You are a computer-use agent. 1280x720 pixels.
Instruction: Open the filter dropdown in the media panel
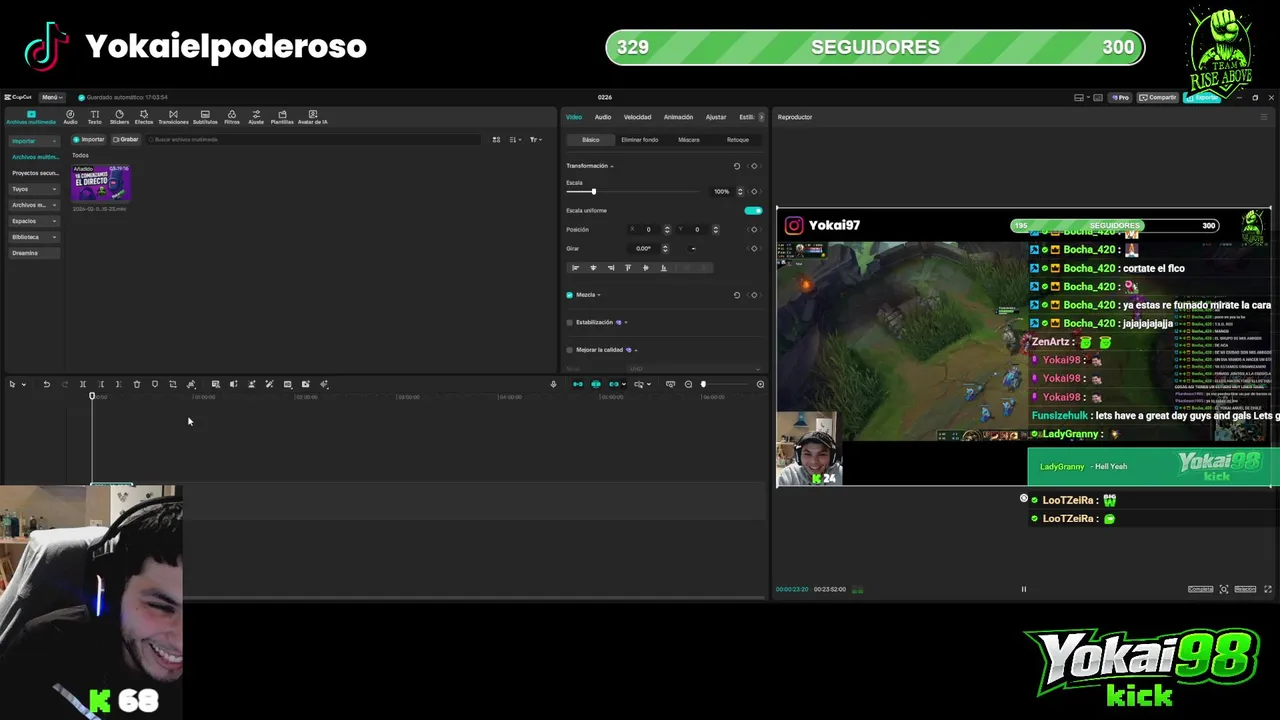click(x=535, y=140)
